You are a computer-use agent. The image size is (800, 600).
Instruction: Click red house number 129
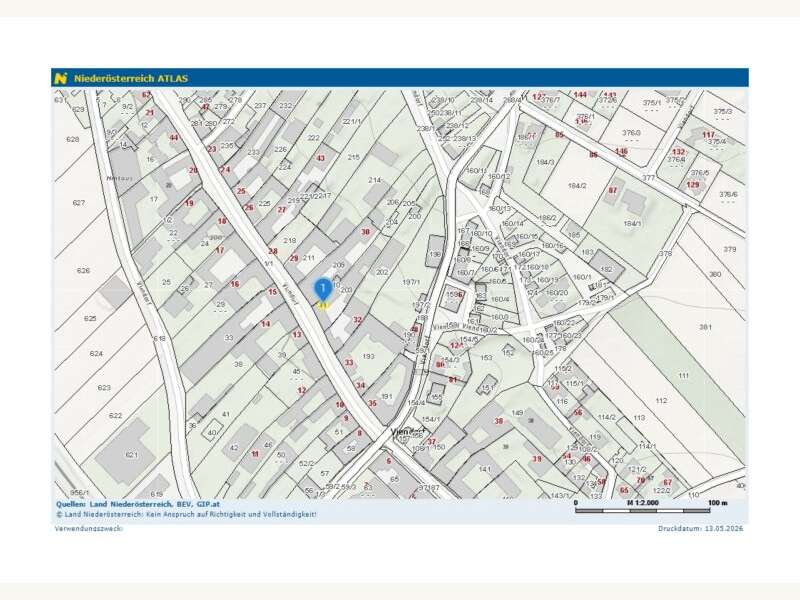[693, 184]
